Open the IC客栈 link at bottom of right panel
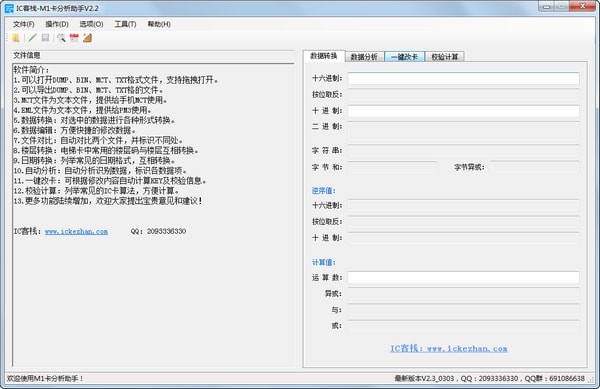Image resolution: width=600 pixels, height=389 pixels. pos(448,348)
